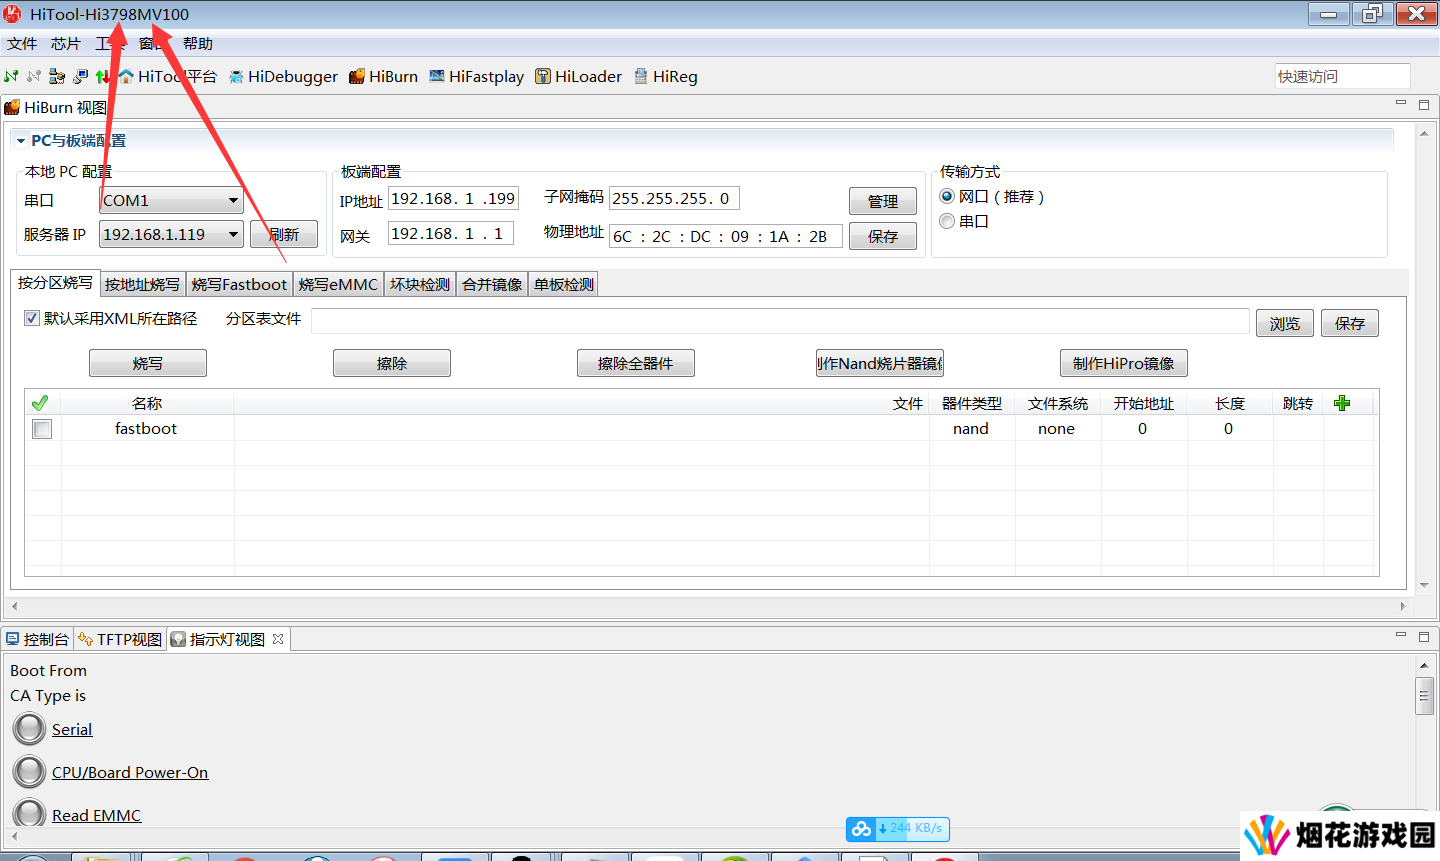
Task: Switch to 合并镜像 tab
Action: [492, 285]
